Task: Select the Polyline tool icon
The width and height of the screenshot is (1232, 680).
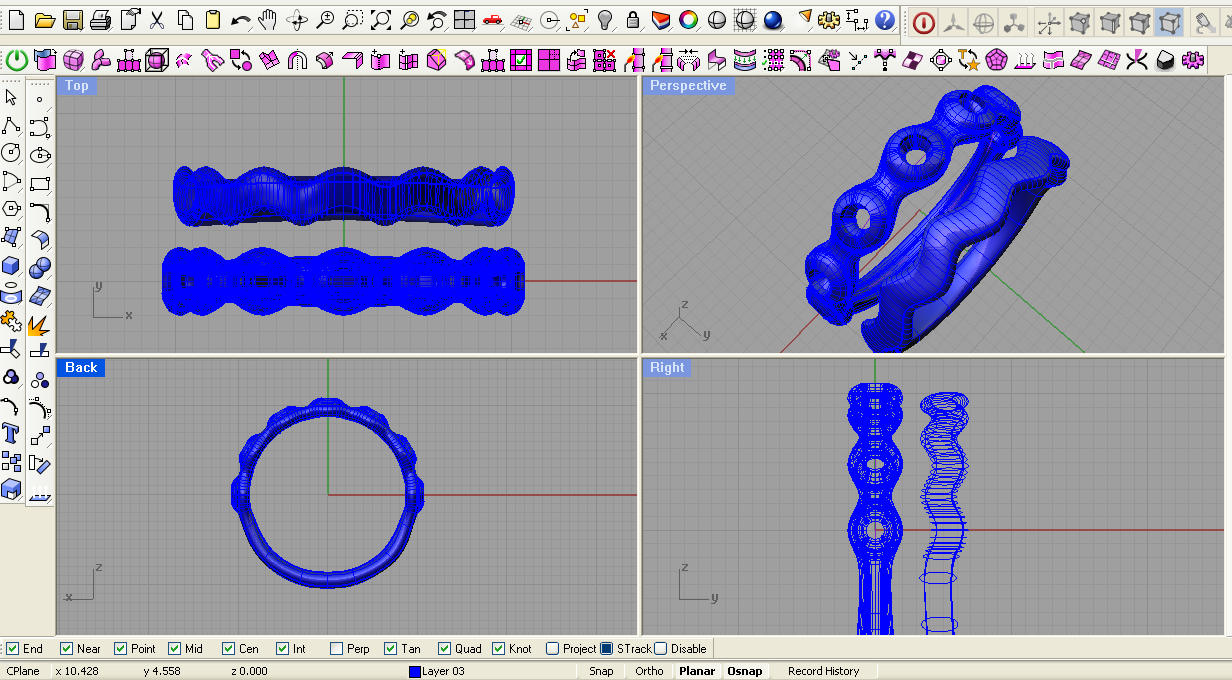Action: [x=11, y=126]
